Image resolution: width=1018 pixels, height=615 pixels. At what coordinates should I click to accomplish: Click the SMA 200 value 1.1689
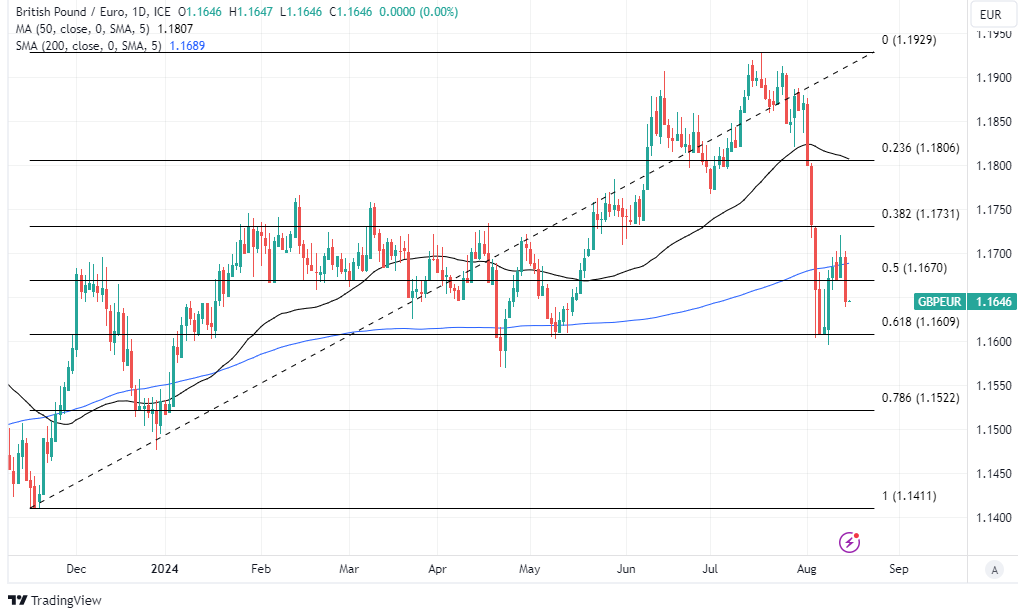click(x=188, y=46)
